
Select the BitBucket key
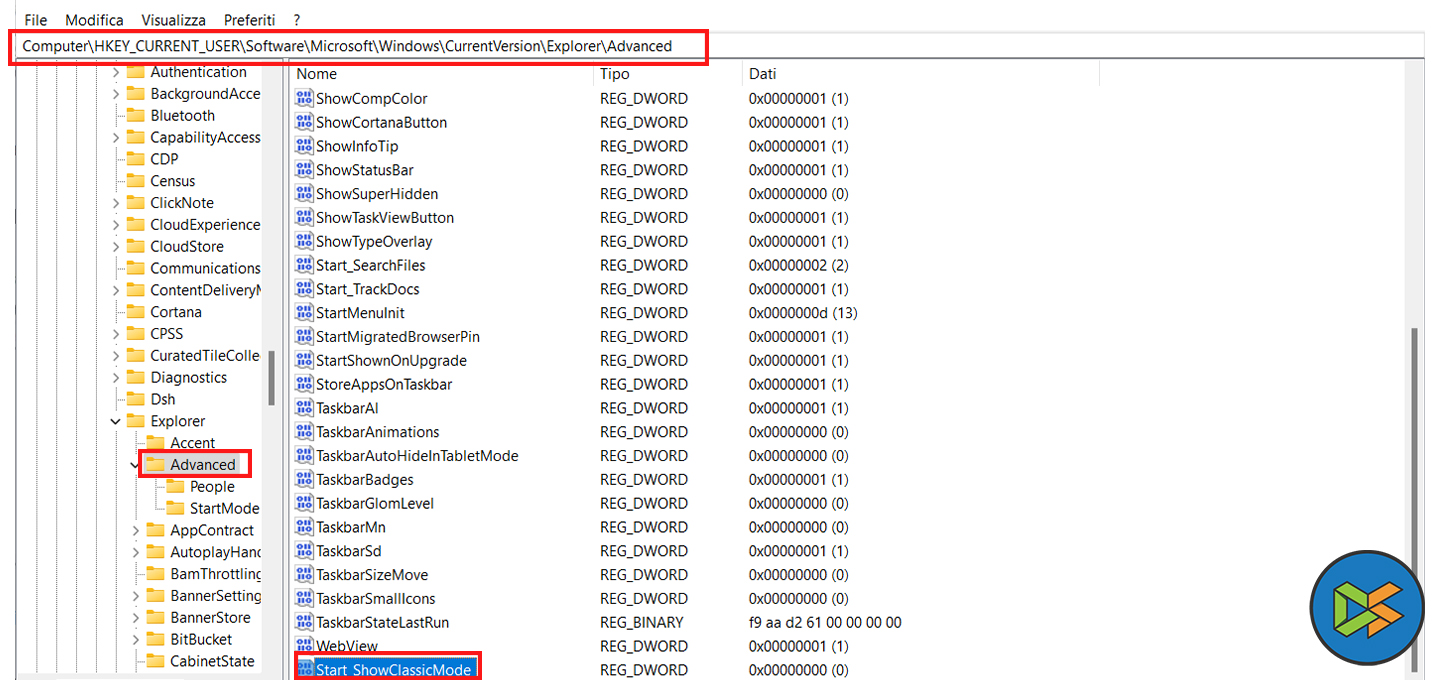(201, 640)
